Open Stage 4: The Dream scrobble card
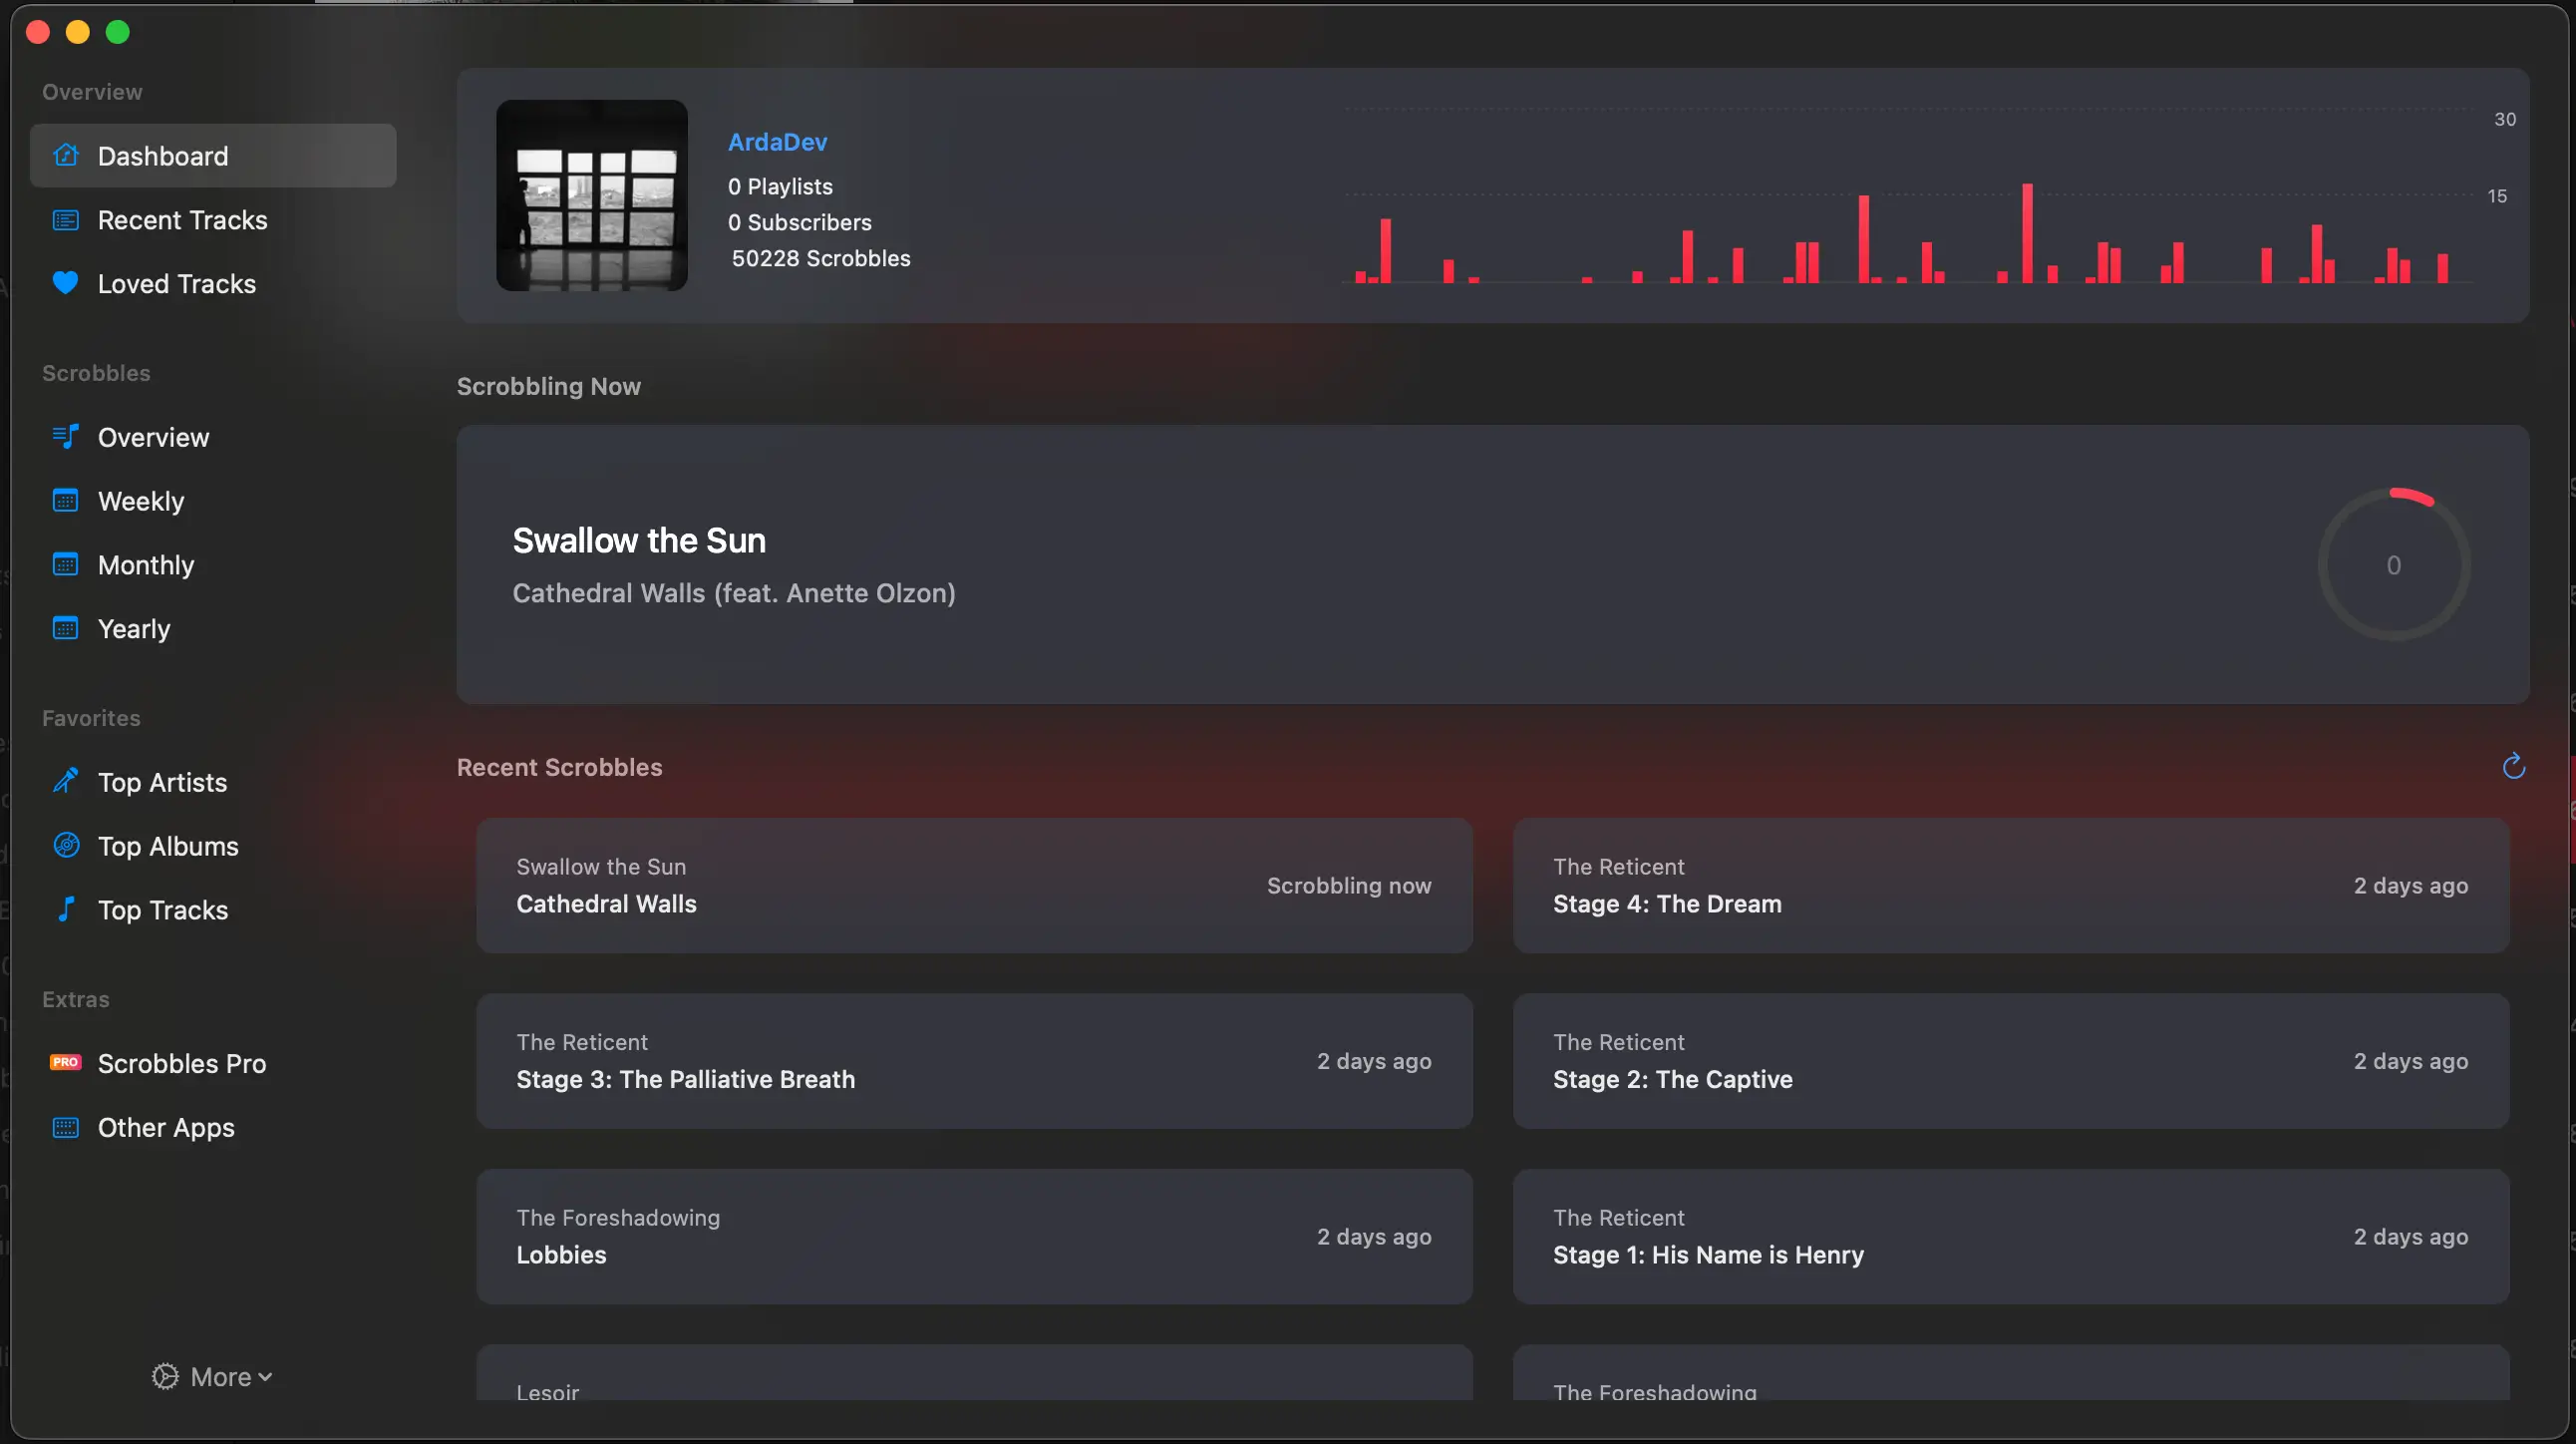 pyautogui.click(x=2010, y=886)
